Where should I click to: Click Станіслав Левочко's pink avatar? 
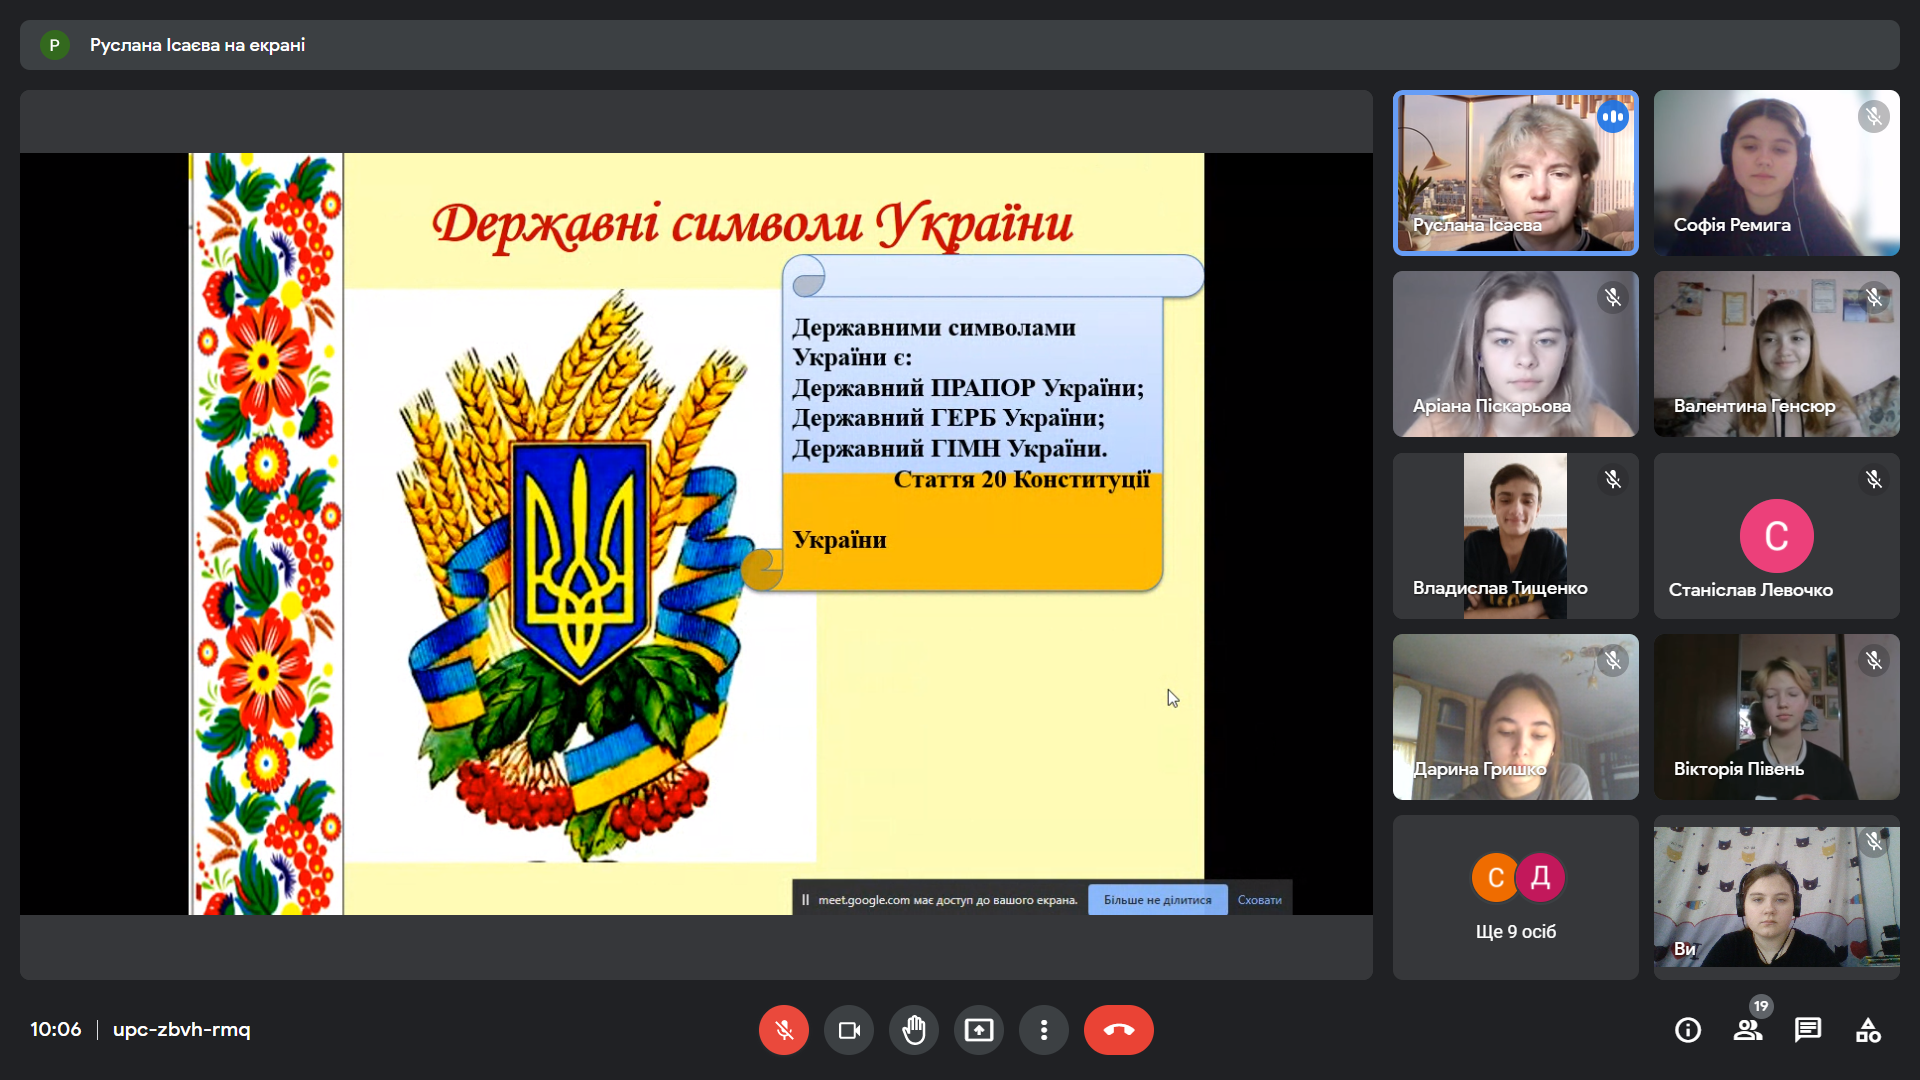1776,536
